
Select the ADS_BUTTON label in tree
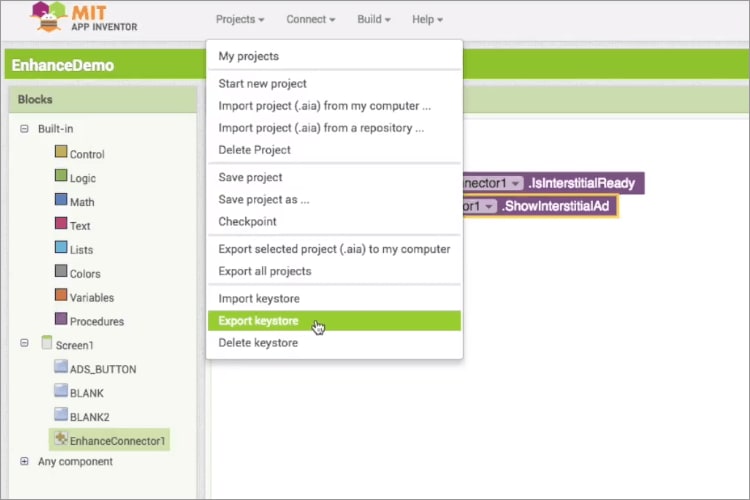[103, 369]
